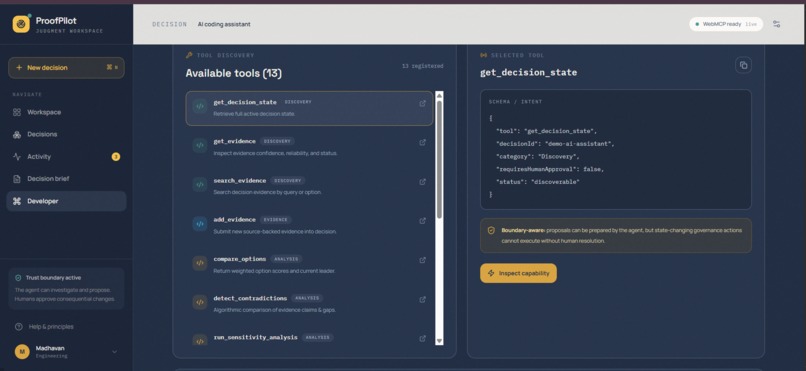Image resolution: width=806 pixels, height=371 pixels.
Task: Click the ProofPilot logo icon
Action: click(x=21, y=24)
